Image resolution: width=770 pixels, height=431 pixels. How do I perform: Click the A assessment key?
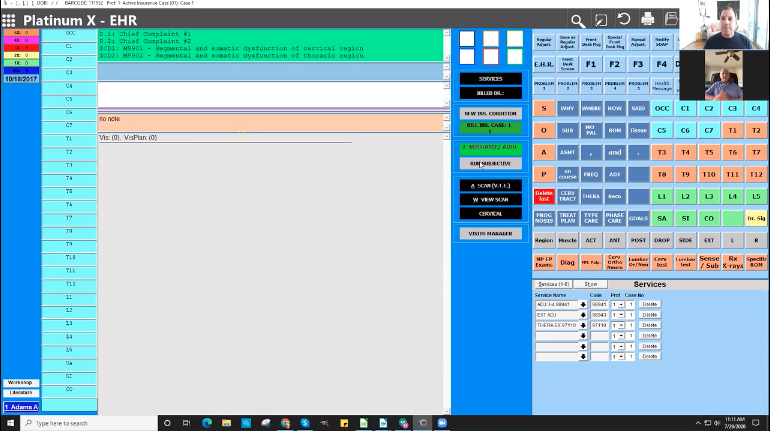click(x=544, y=152)
